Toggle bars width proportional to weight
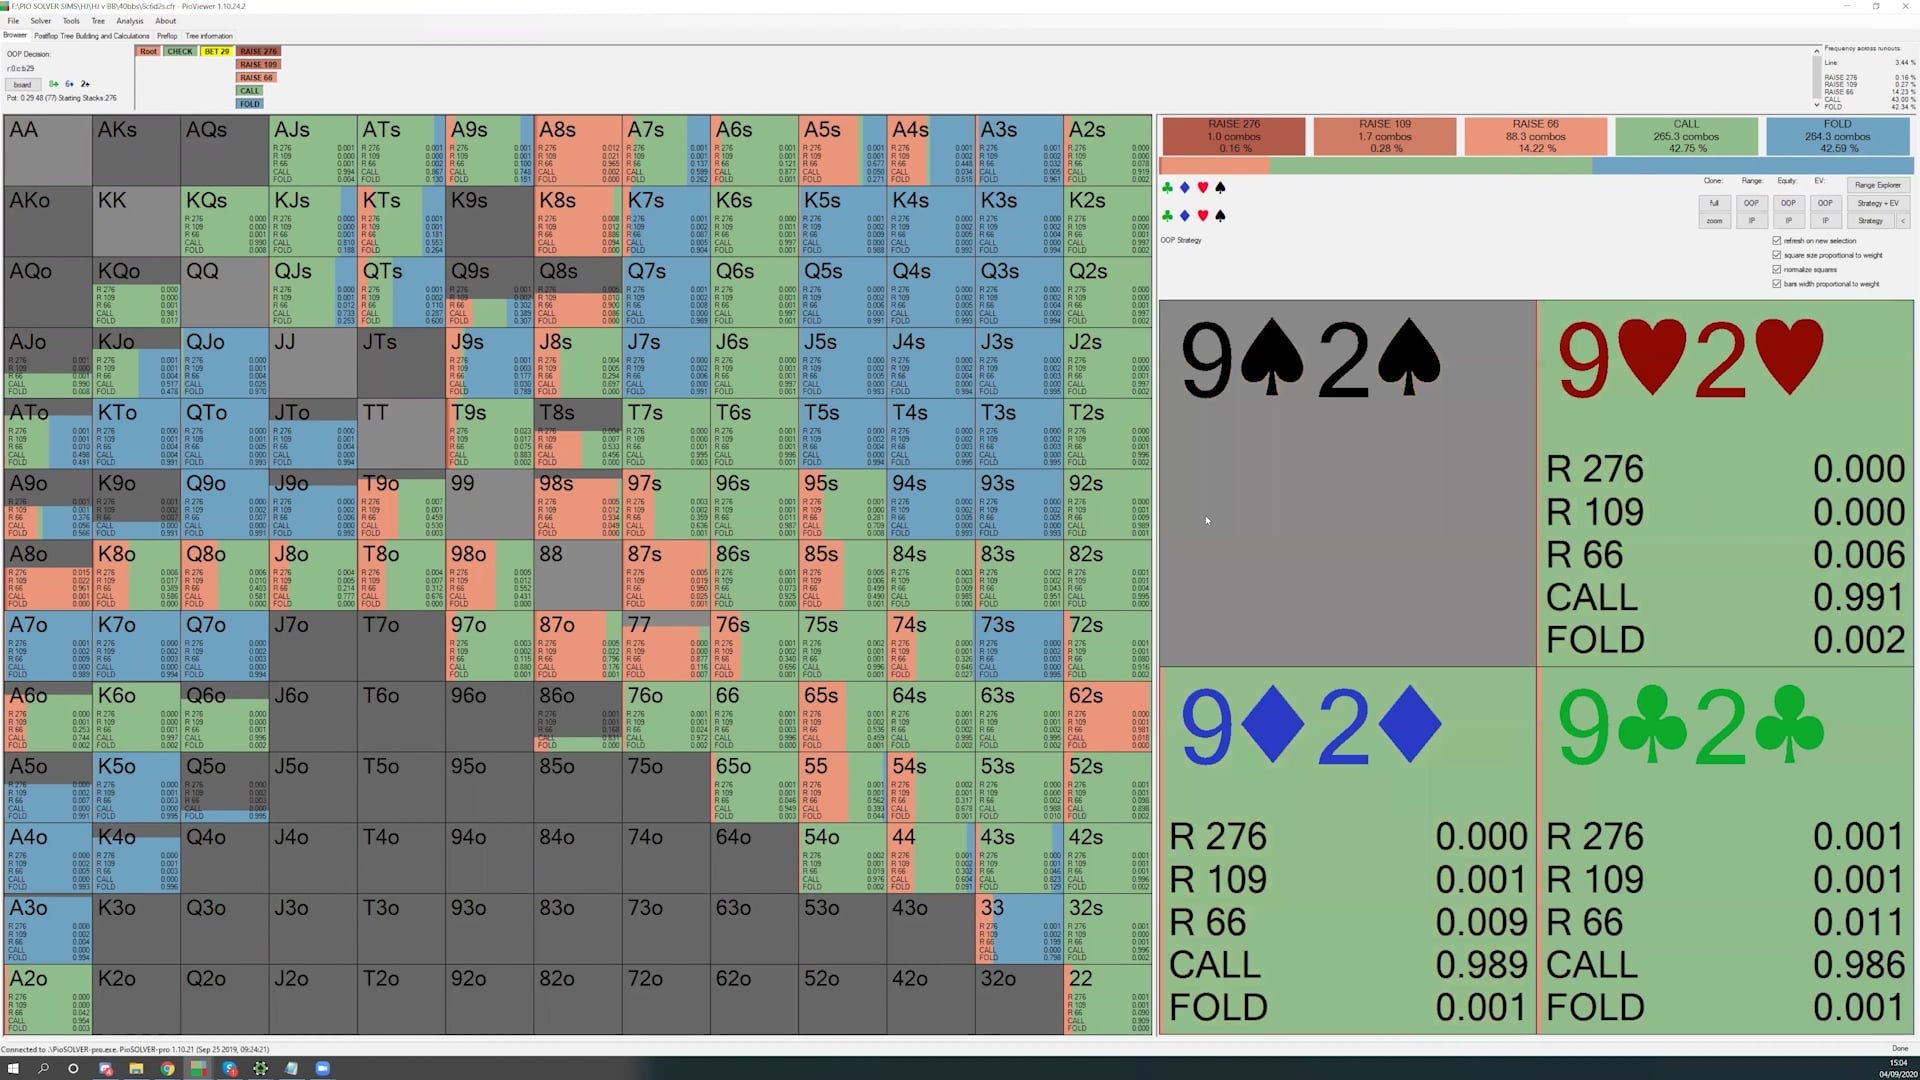1920x1080 pixels. coord(1777,284)
